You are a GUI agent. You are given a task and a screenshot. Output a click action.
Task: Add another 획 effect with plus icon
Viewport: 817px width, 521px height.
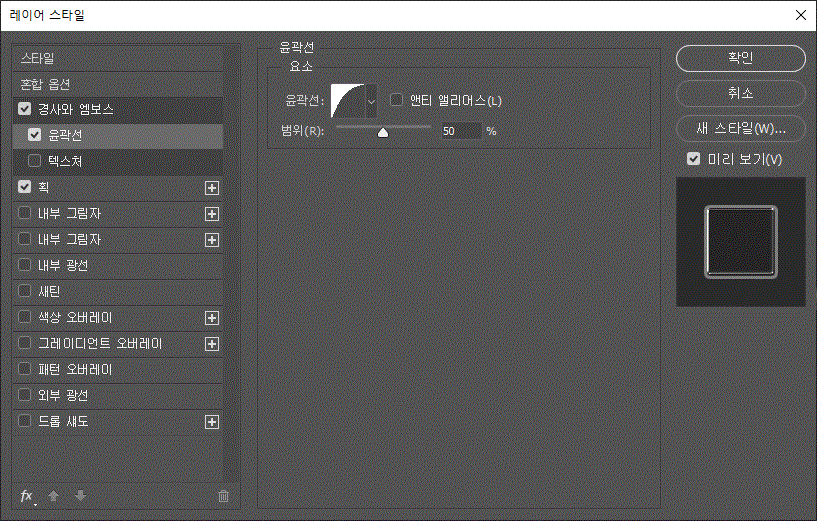tap(212, 188)
